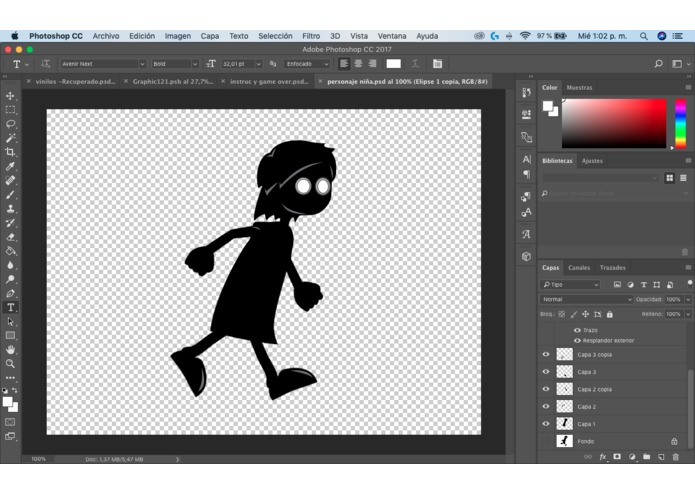Open the Paragraph panel icon

526,174
